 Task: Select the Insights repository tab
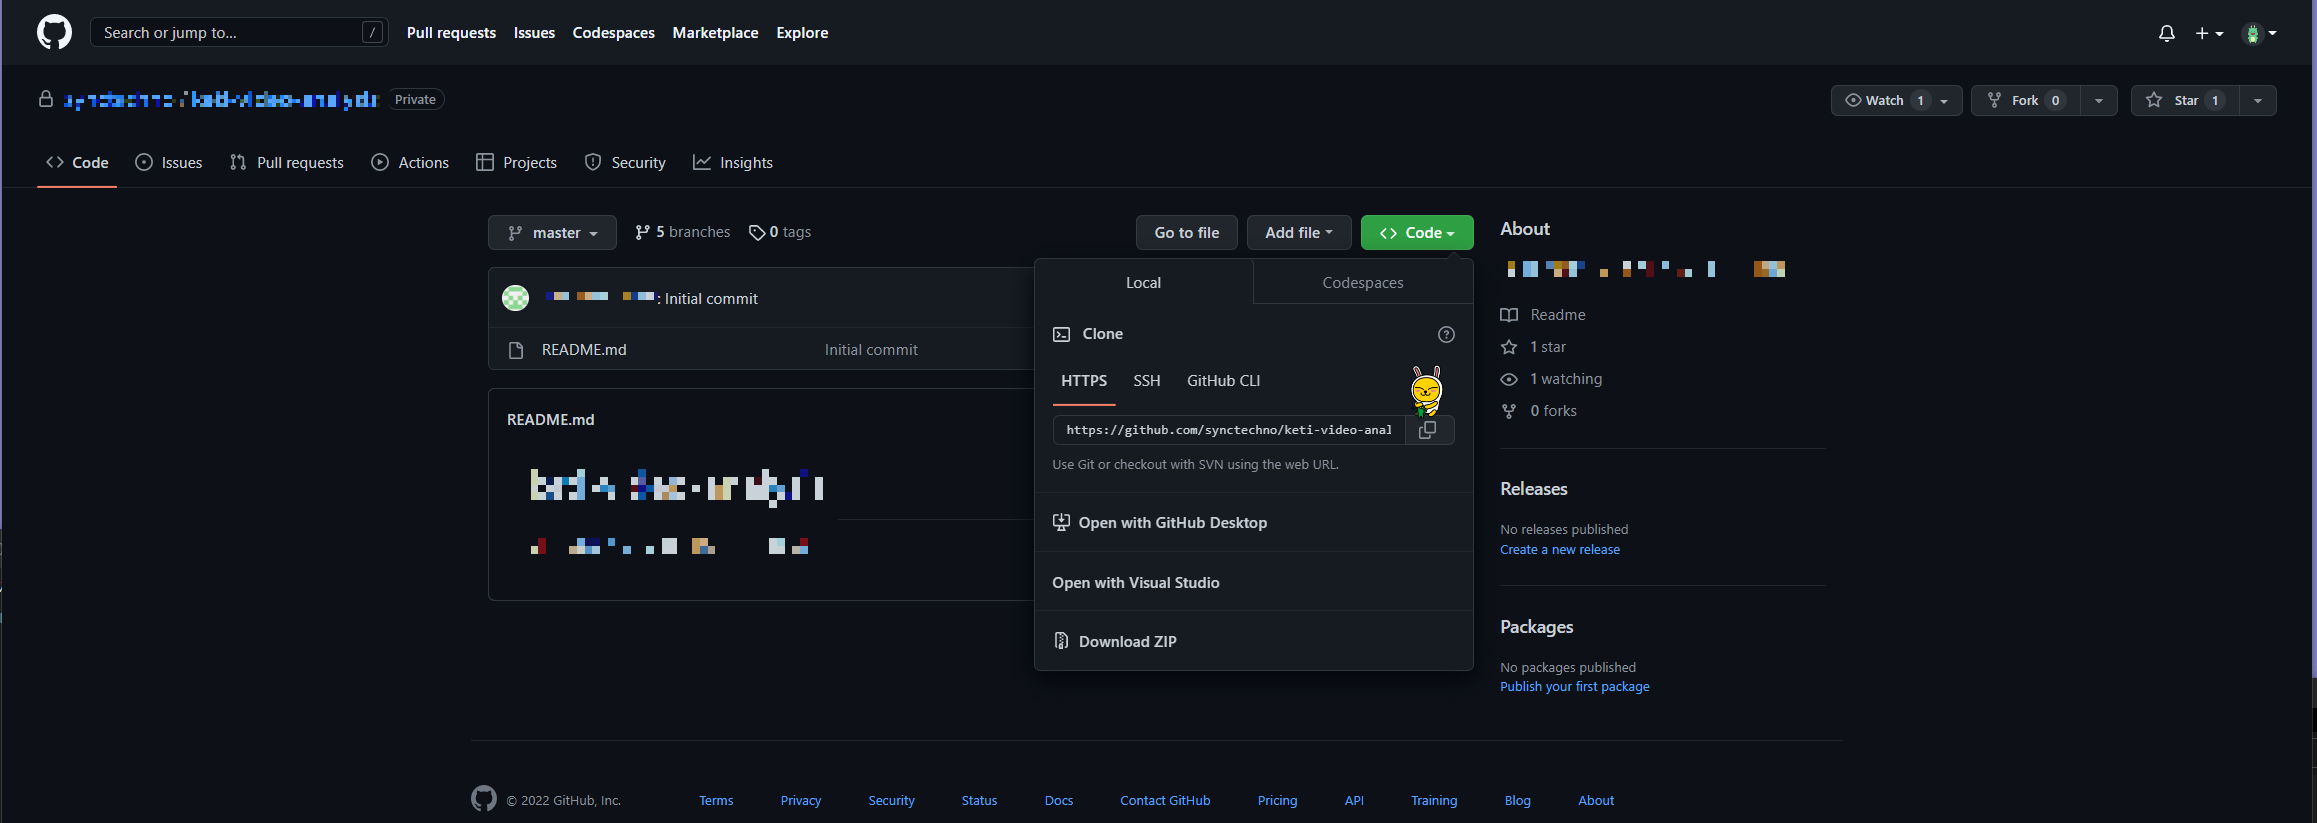coord(733,162)
